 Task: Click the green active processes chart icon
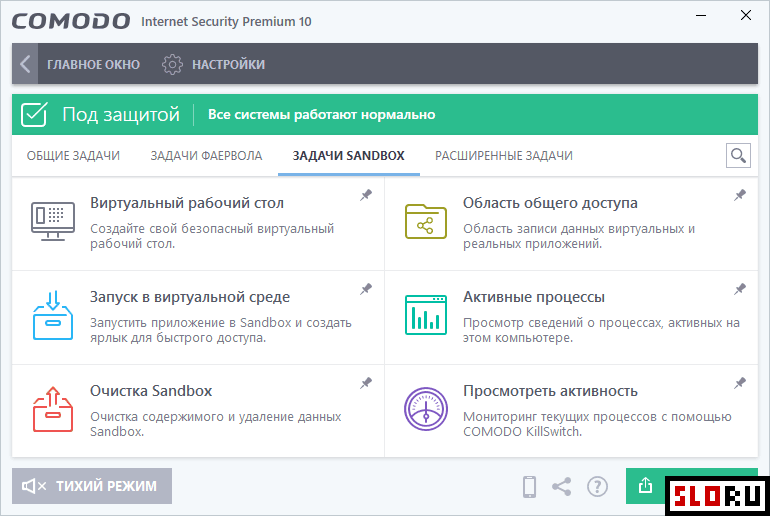click(426, 315)
